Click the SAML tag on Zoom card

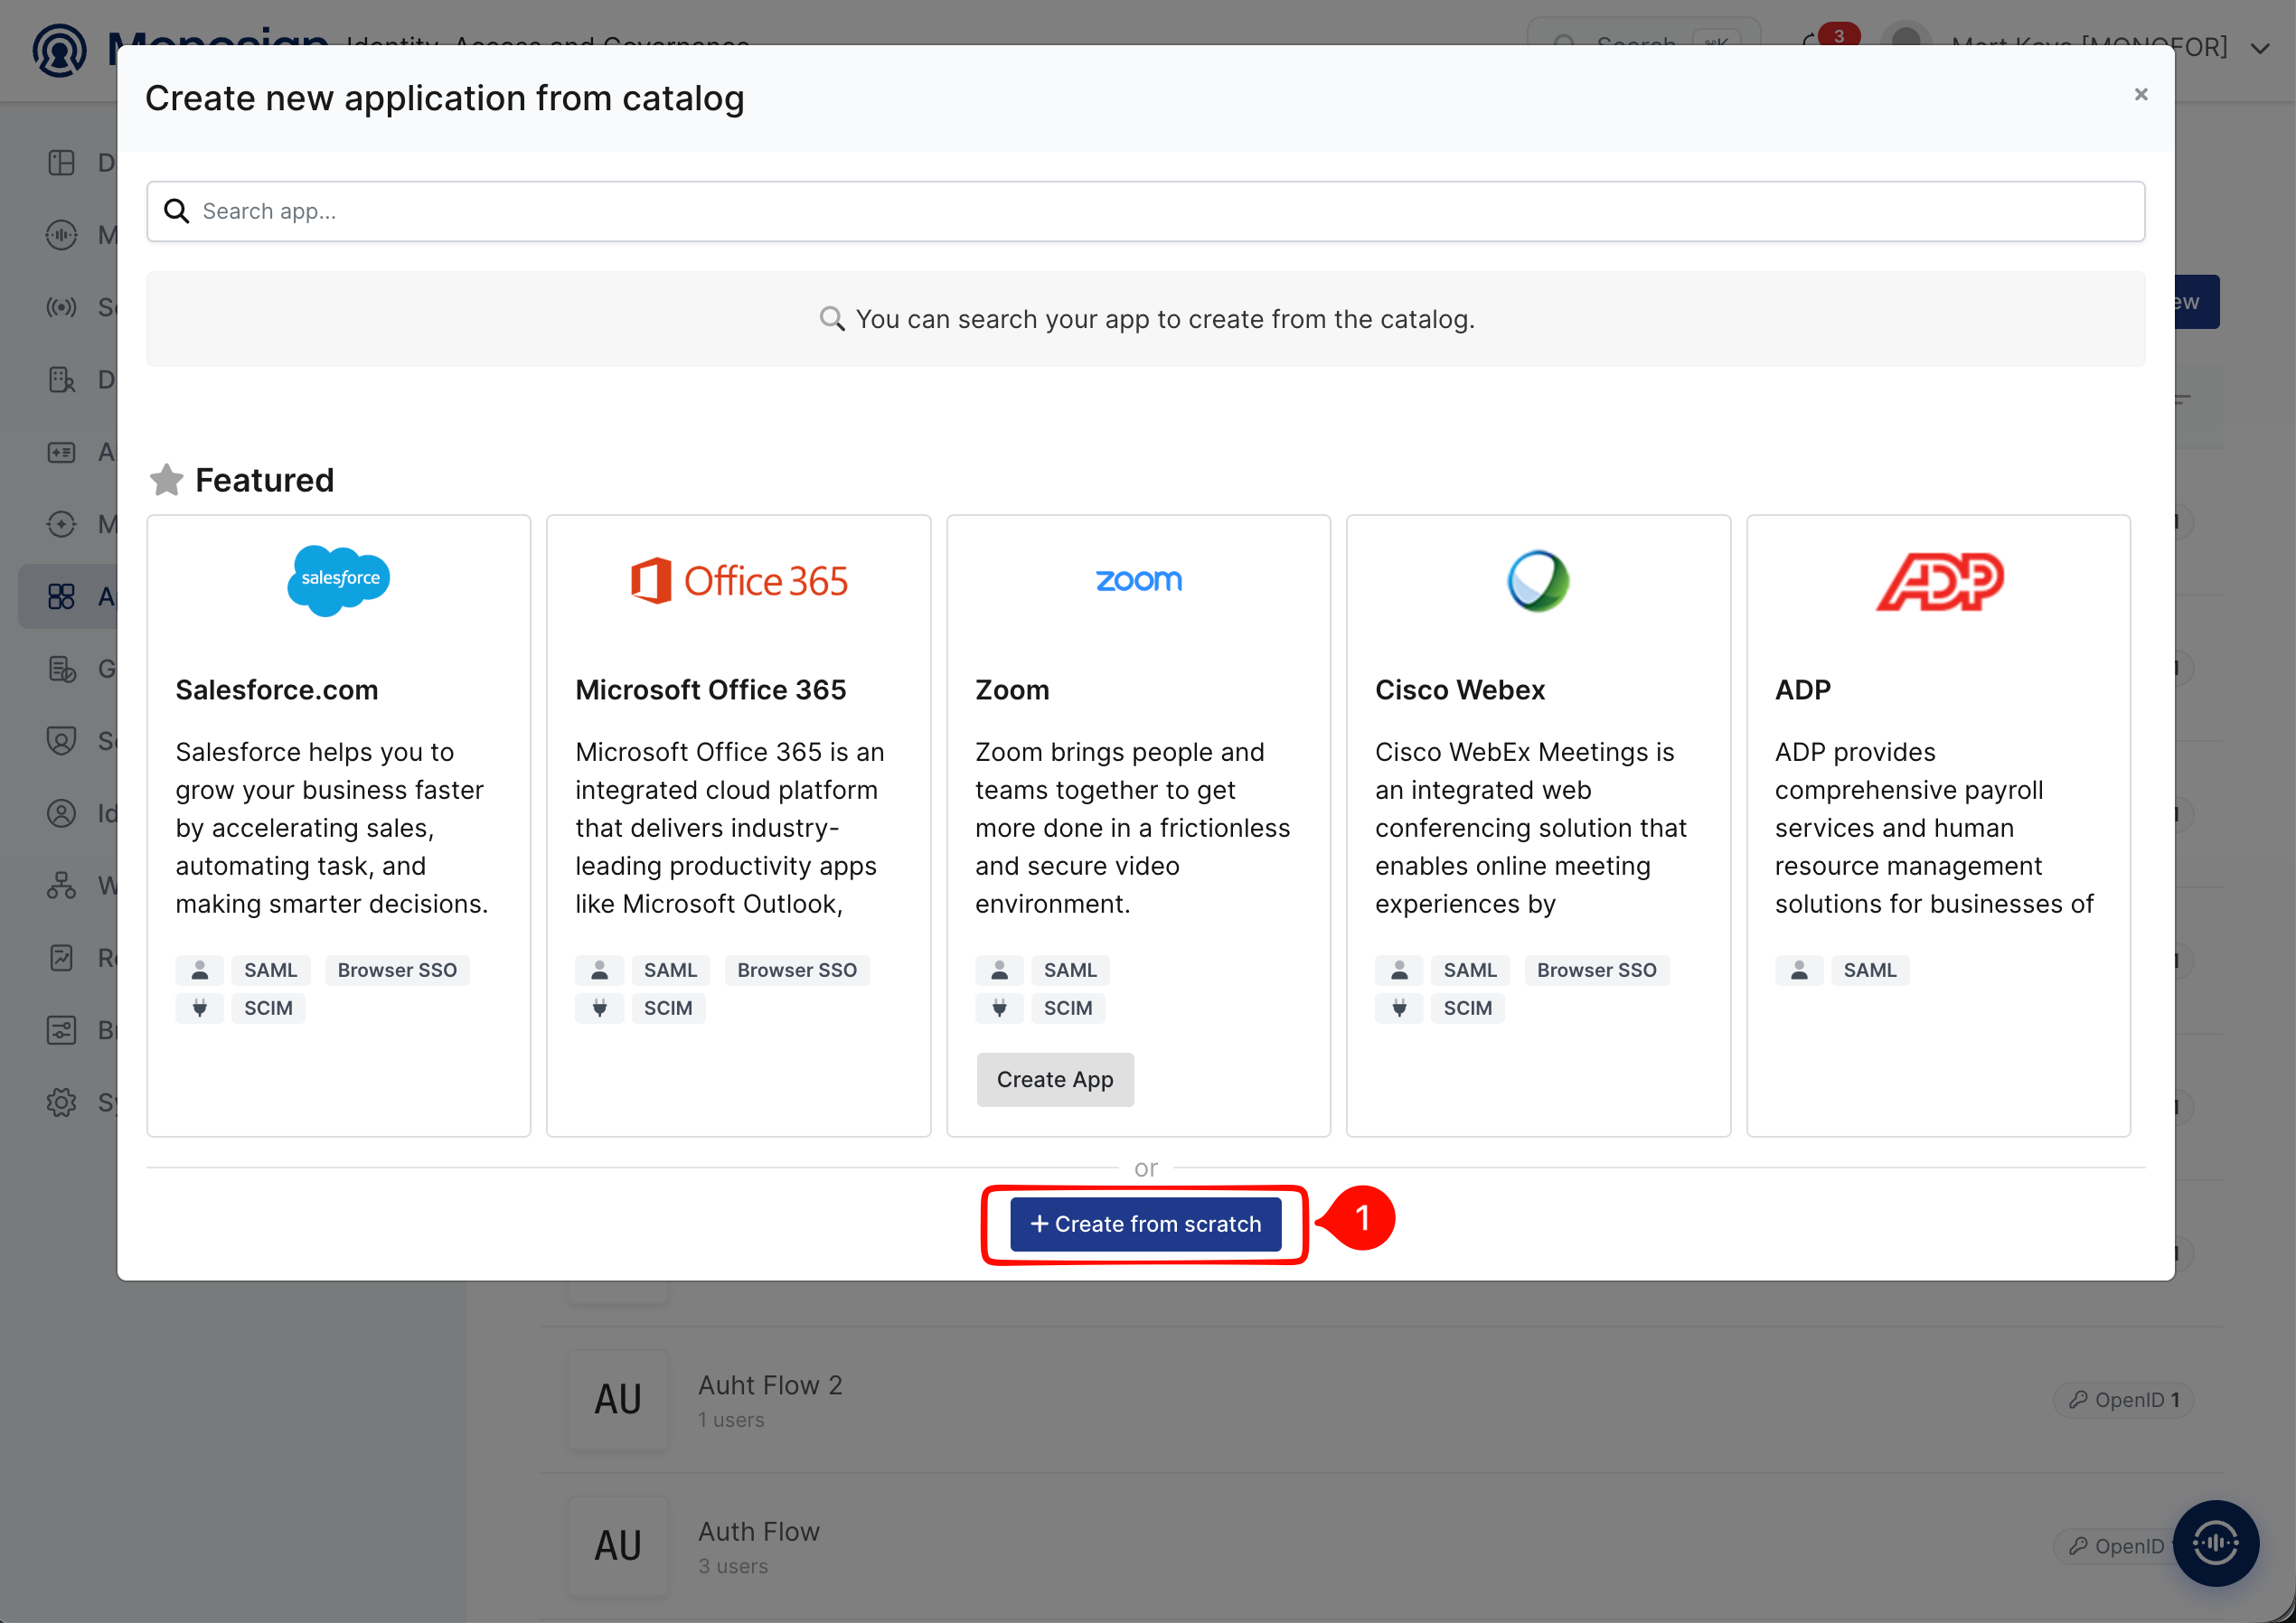tap(1071, 970)
